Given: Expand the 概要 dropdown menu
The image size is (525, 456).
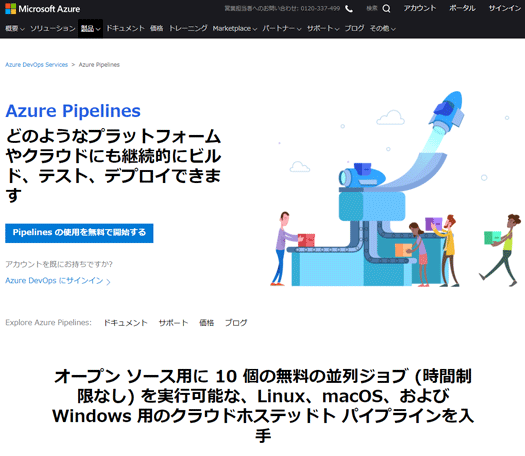Looking at the screenshot, I should [x=15, y=28].
